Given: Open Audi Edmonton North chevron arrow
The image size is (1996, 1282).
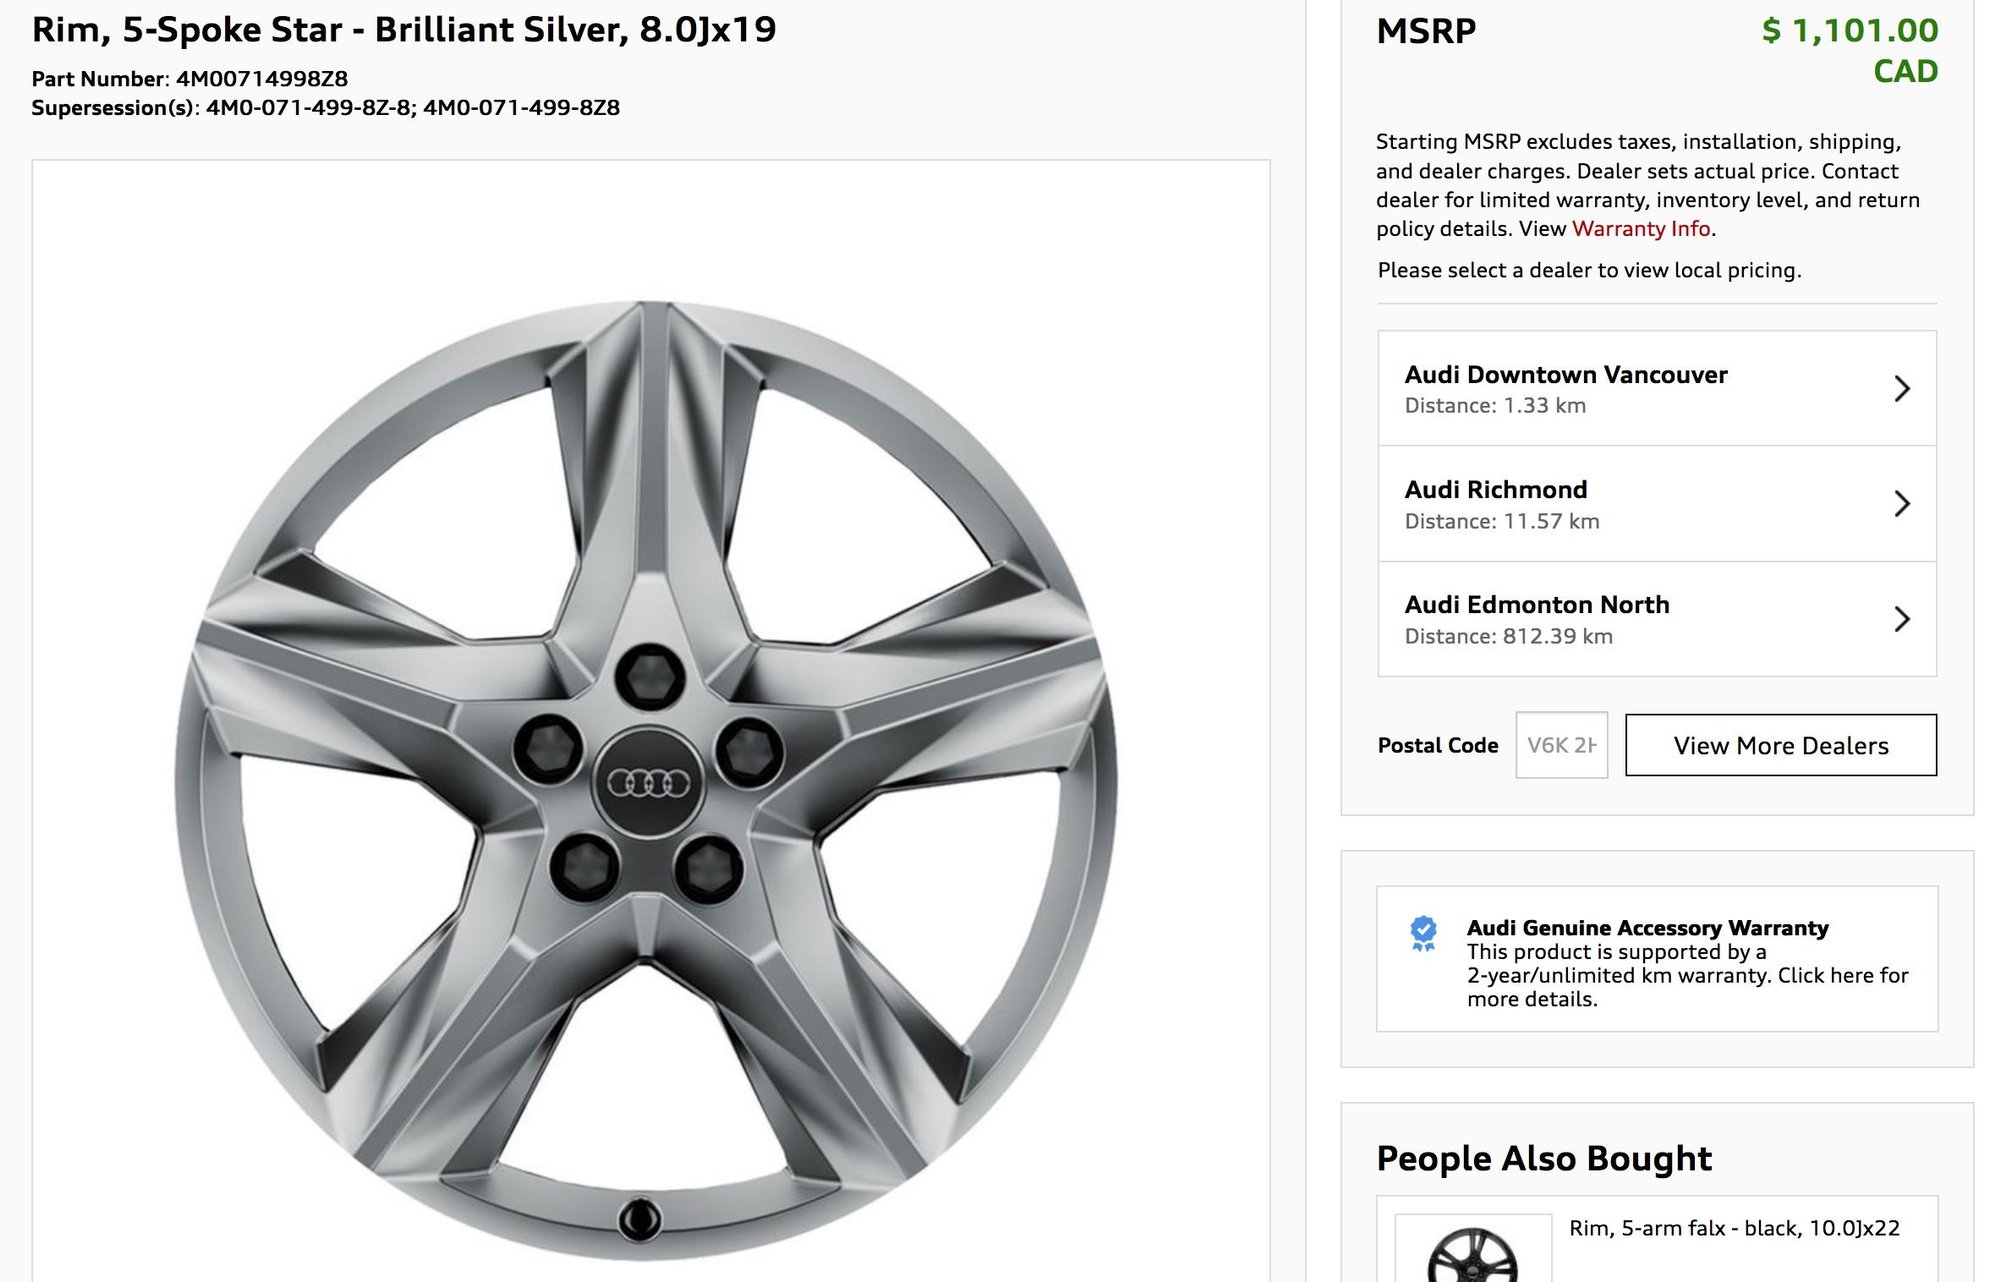Looking at the screenshot, I should point(1901,619).
